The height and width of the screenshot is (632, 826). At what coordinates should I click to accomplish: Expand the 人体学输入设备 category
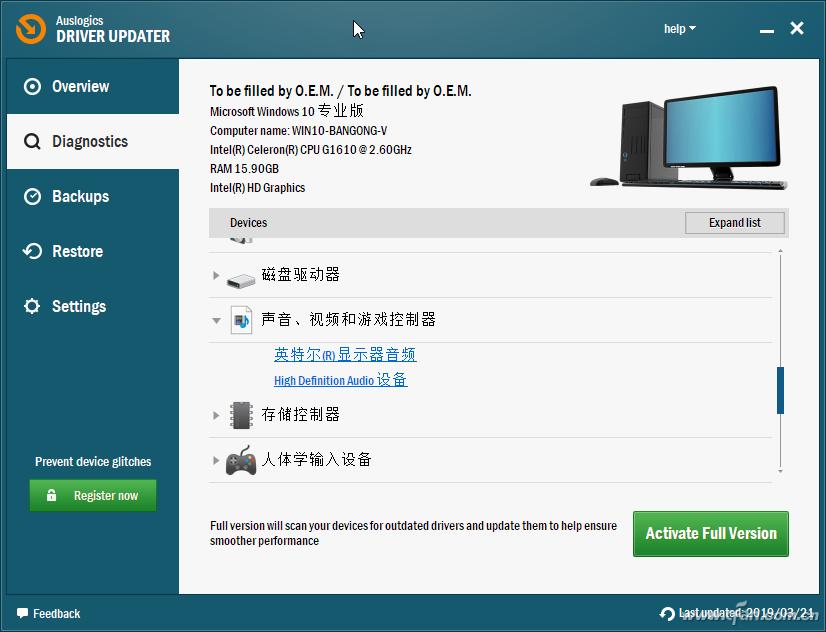tap(216, 461)
